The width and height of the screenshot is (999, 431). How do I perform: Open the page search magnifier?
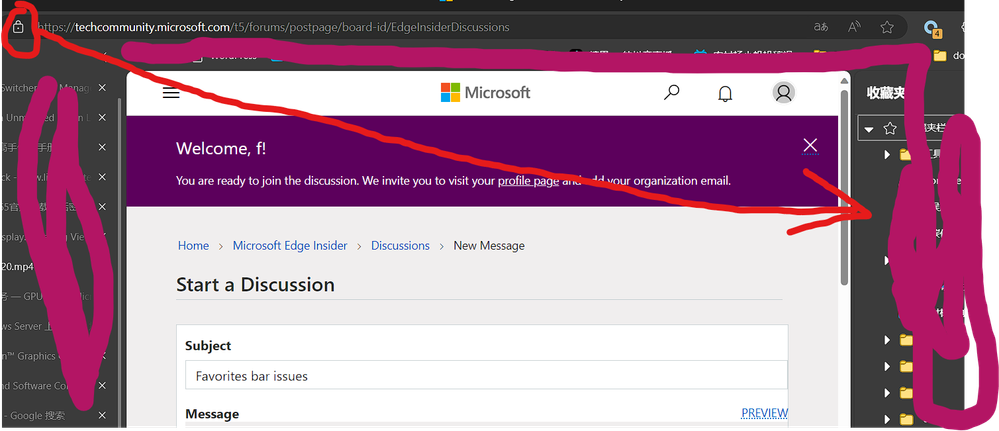point(671,93)
